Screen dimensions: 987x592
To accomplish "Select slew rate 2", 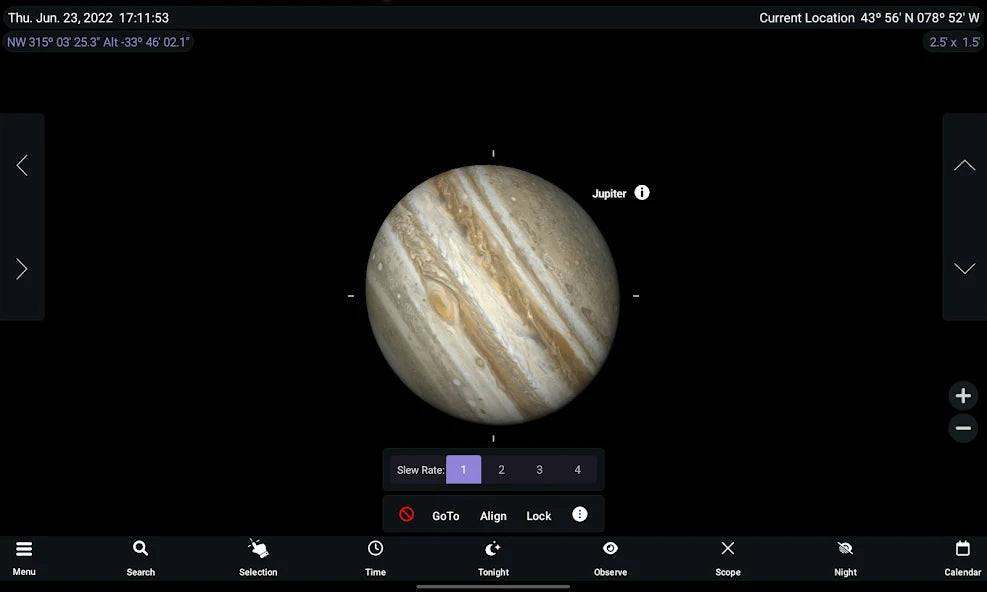I will pyautogui.click(x=502, y=470).
